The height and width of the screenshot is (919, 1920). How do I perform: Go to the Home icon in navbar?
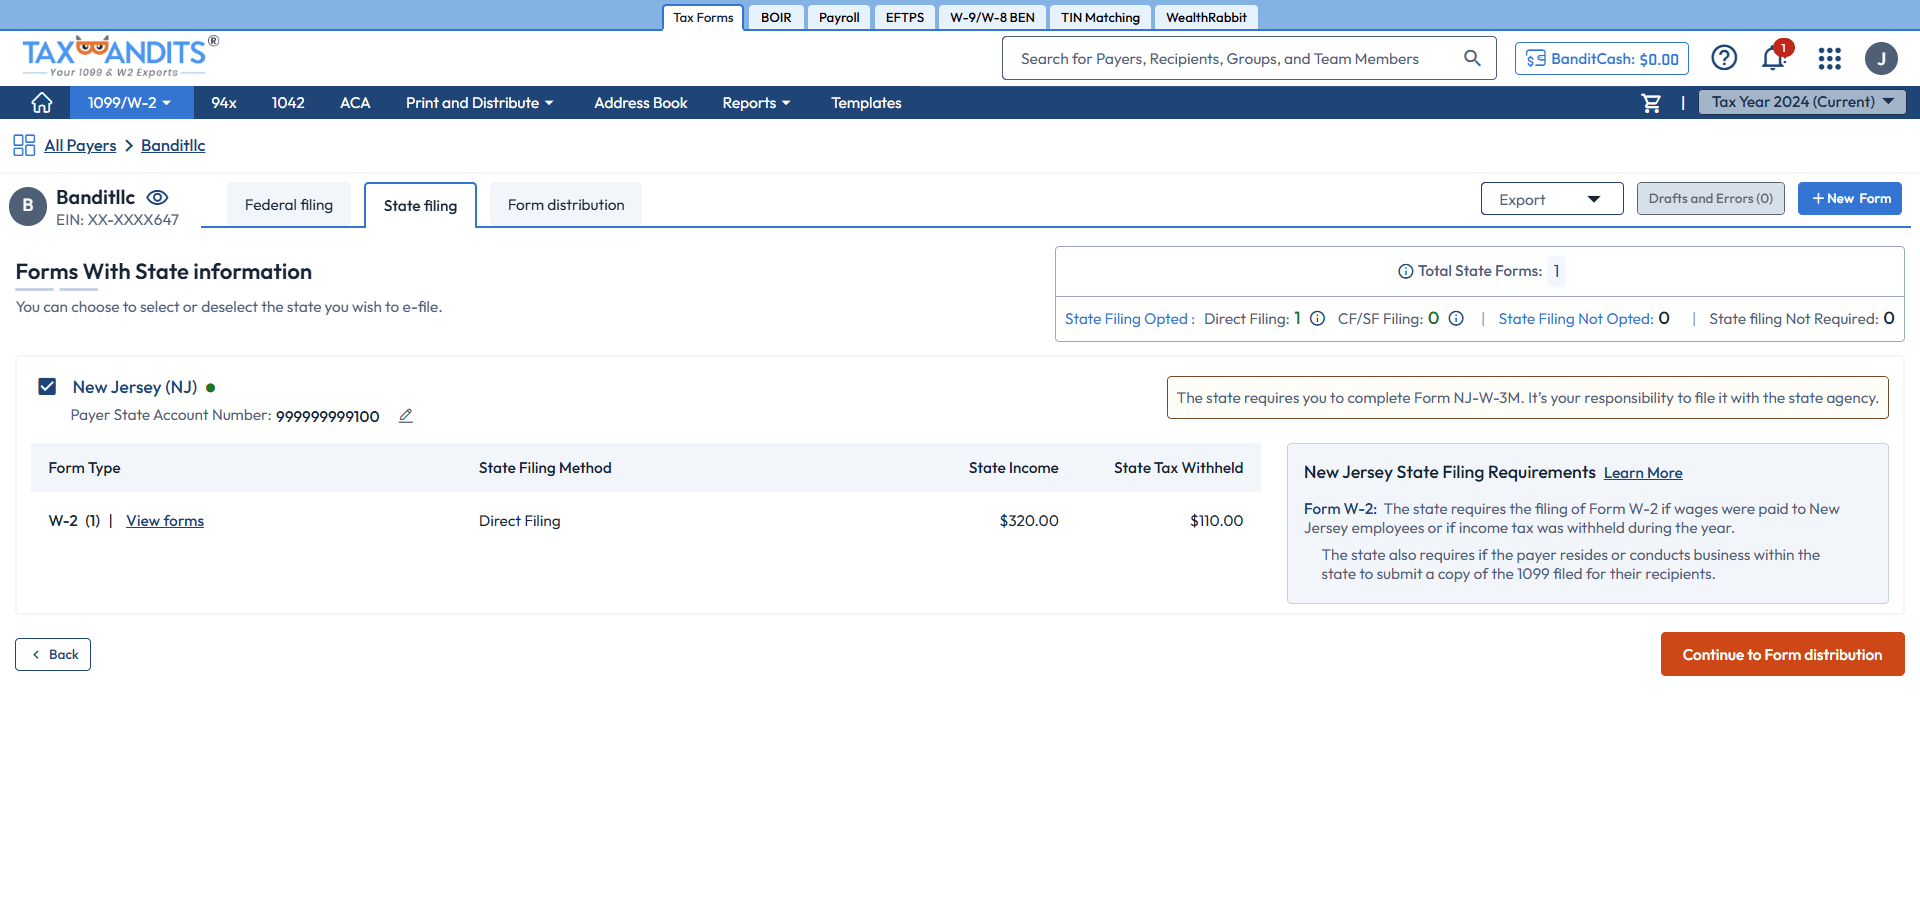coord(42,102)
